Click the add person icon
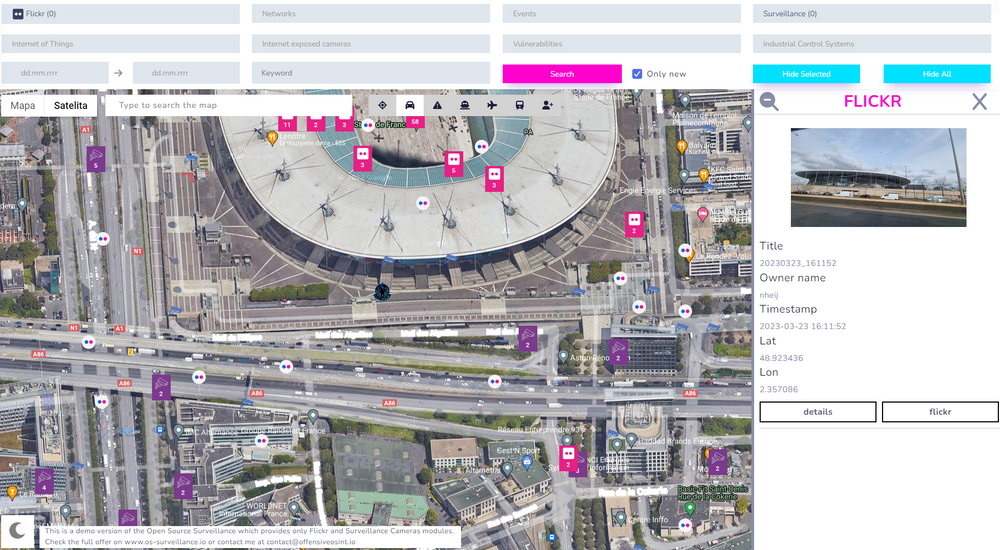 pos(547,105)
